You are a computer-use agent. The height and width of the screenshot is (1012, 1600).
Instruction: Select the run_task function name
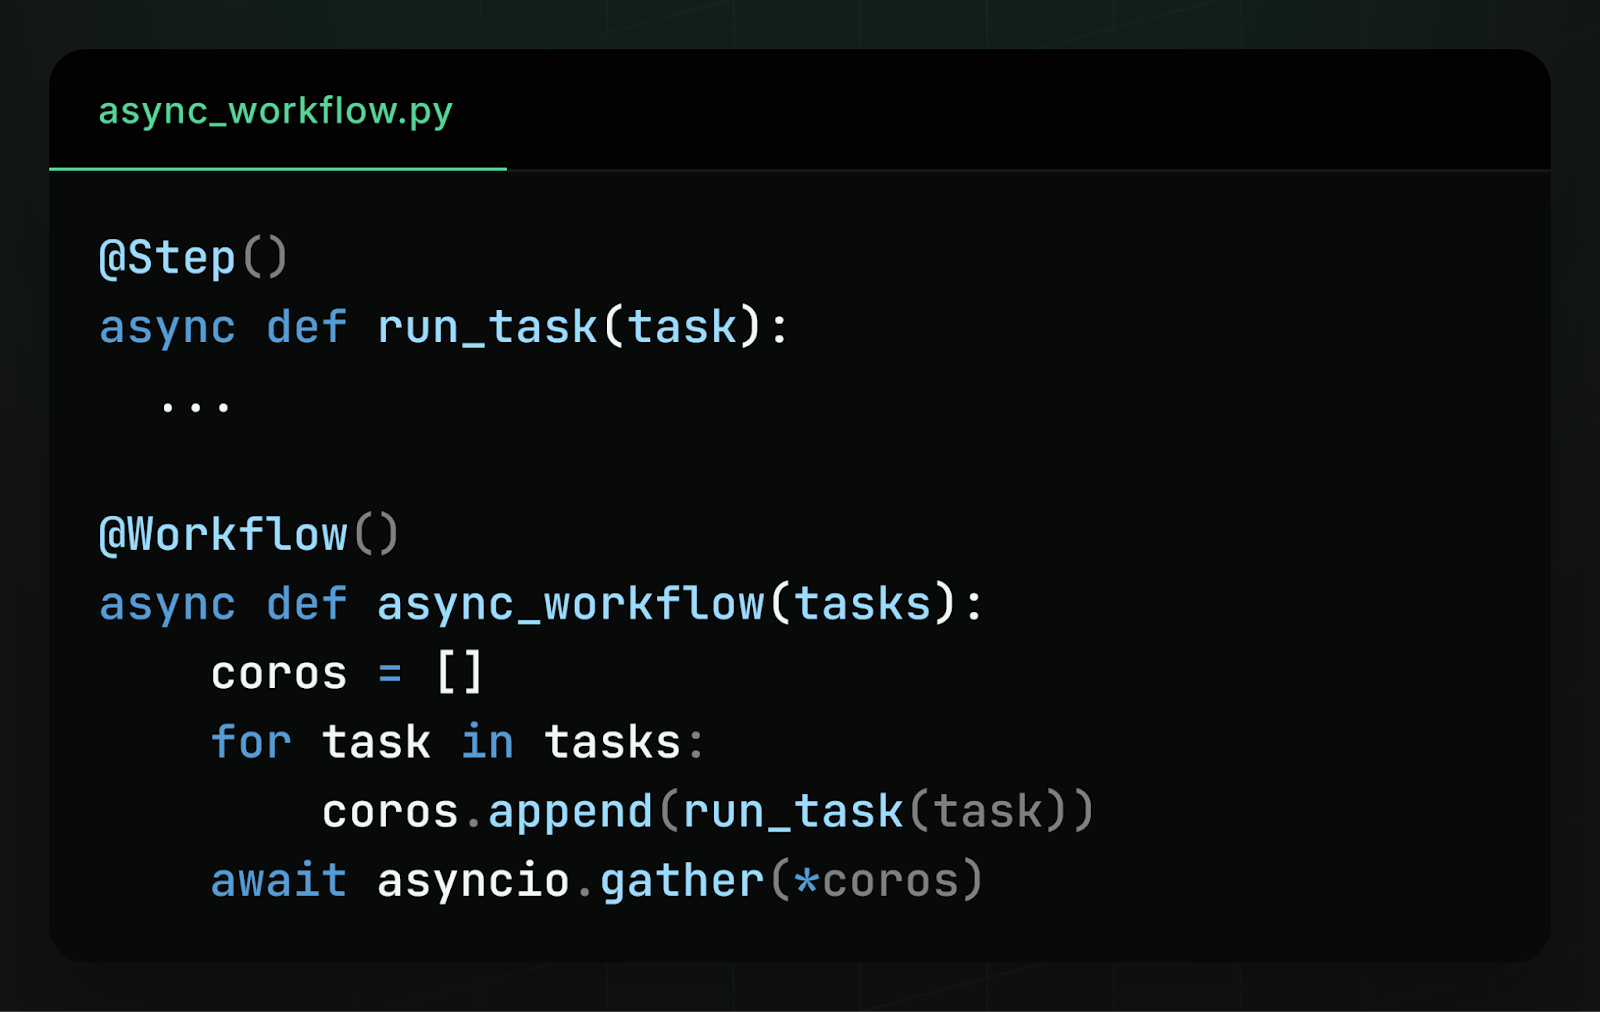[486, 326]
